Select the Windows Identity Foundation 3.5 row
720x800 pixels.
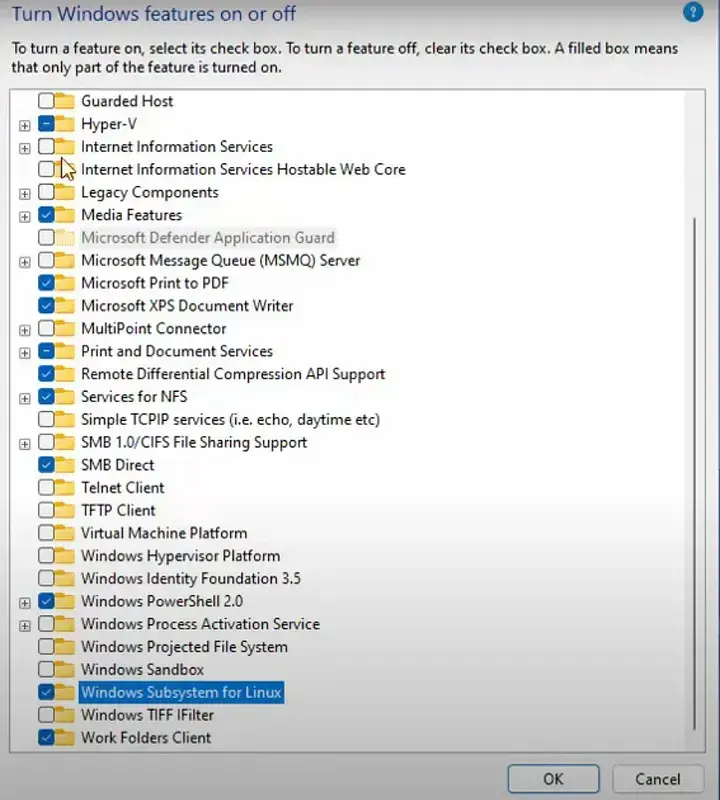click(x=191, y=578)
